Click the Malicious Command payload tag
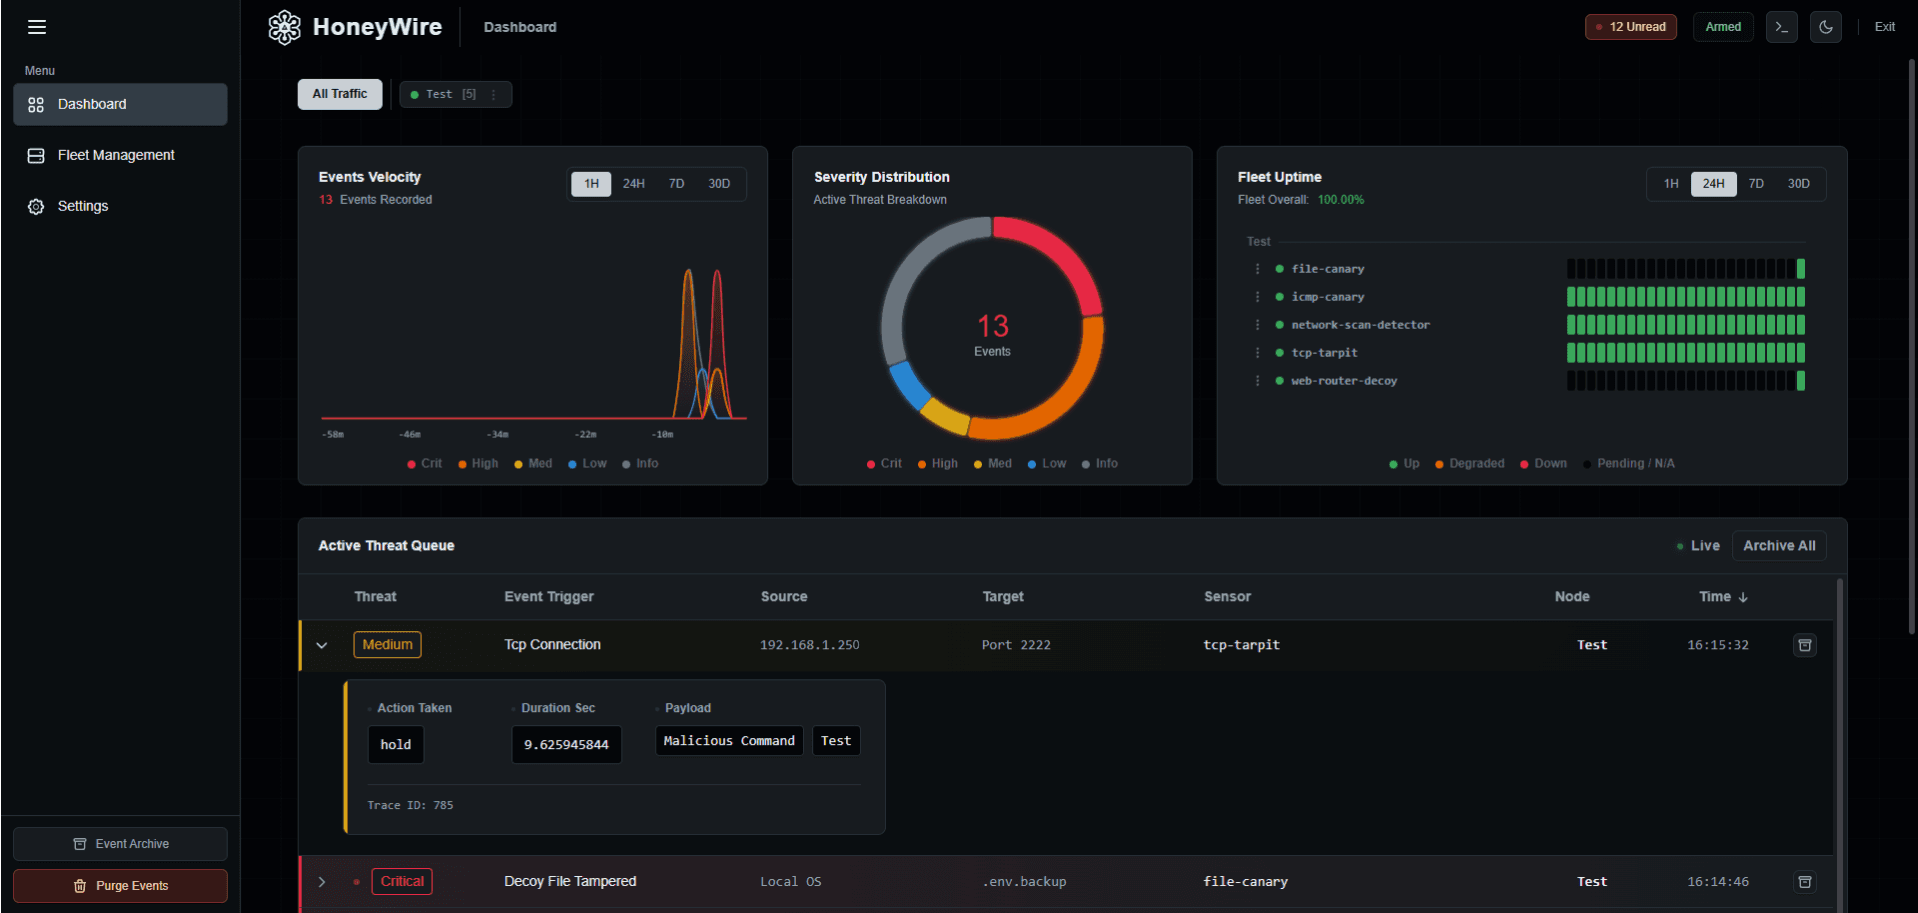1918x913 pixels. 729,741
